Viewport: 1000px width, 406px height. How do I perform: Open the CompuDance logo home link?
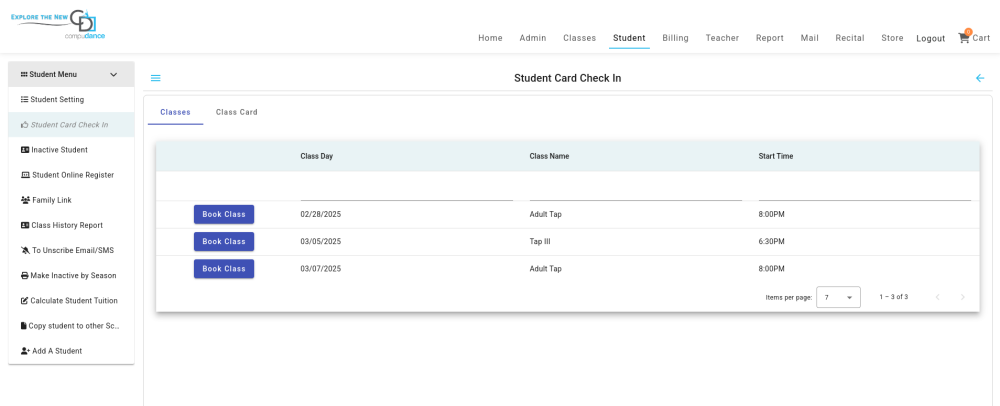pos(58,25)
